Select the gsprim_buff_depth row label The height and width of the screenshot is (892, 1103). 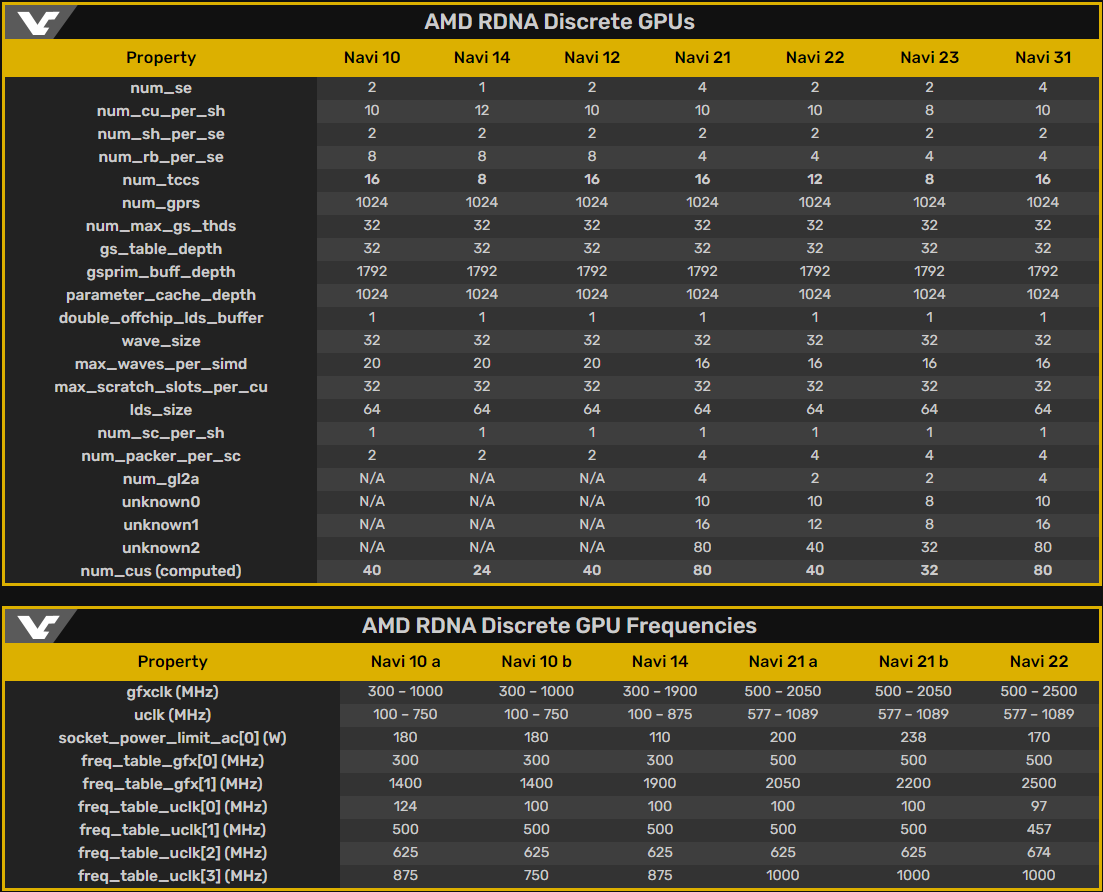point(160,272)
